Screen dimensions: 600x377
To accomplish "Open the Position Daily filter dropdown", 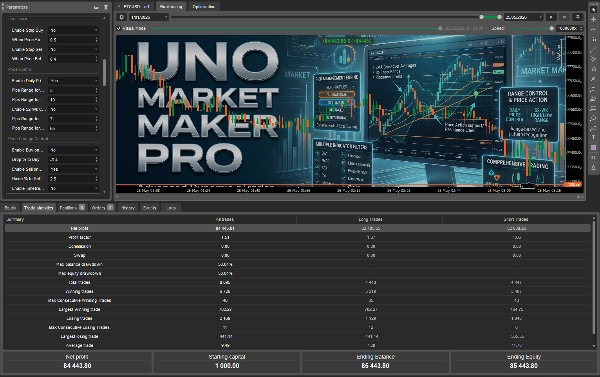I will pyautogui.click(x=73, y=81).
